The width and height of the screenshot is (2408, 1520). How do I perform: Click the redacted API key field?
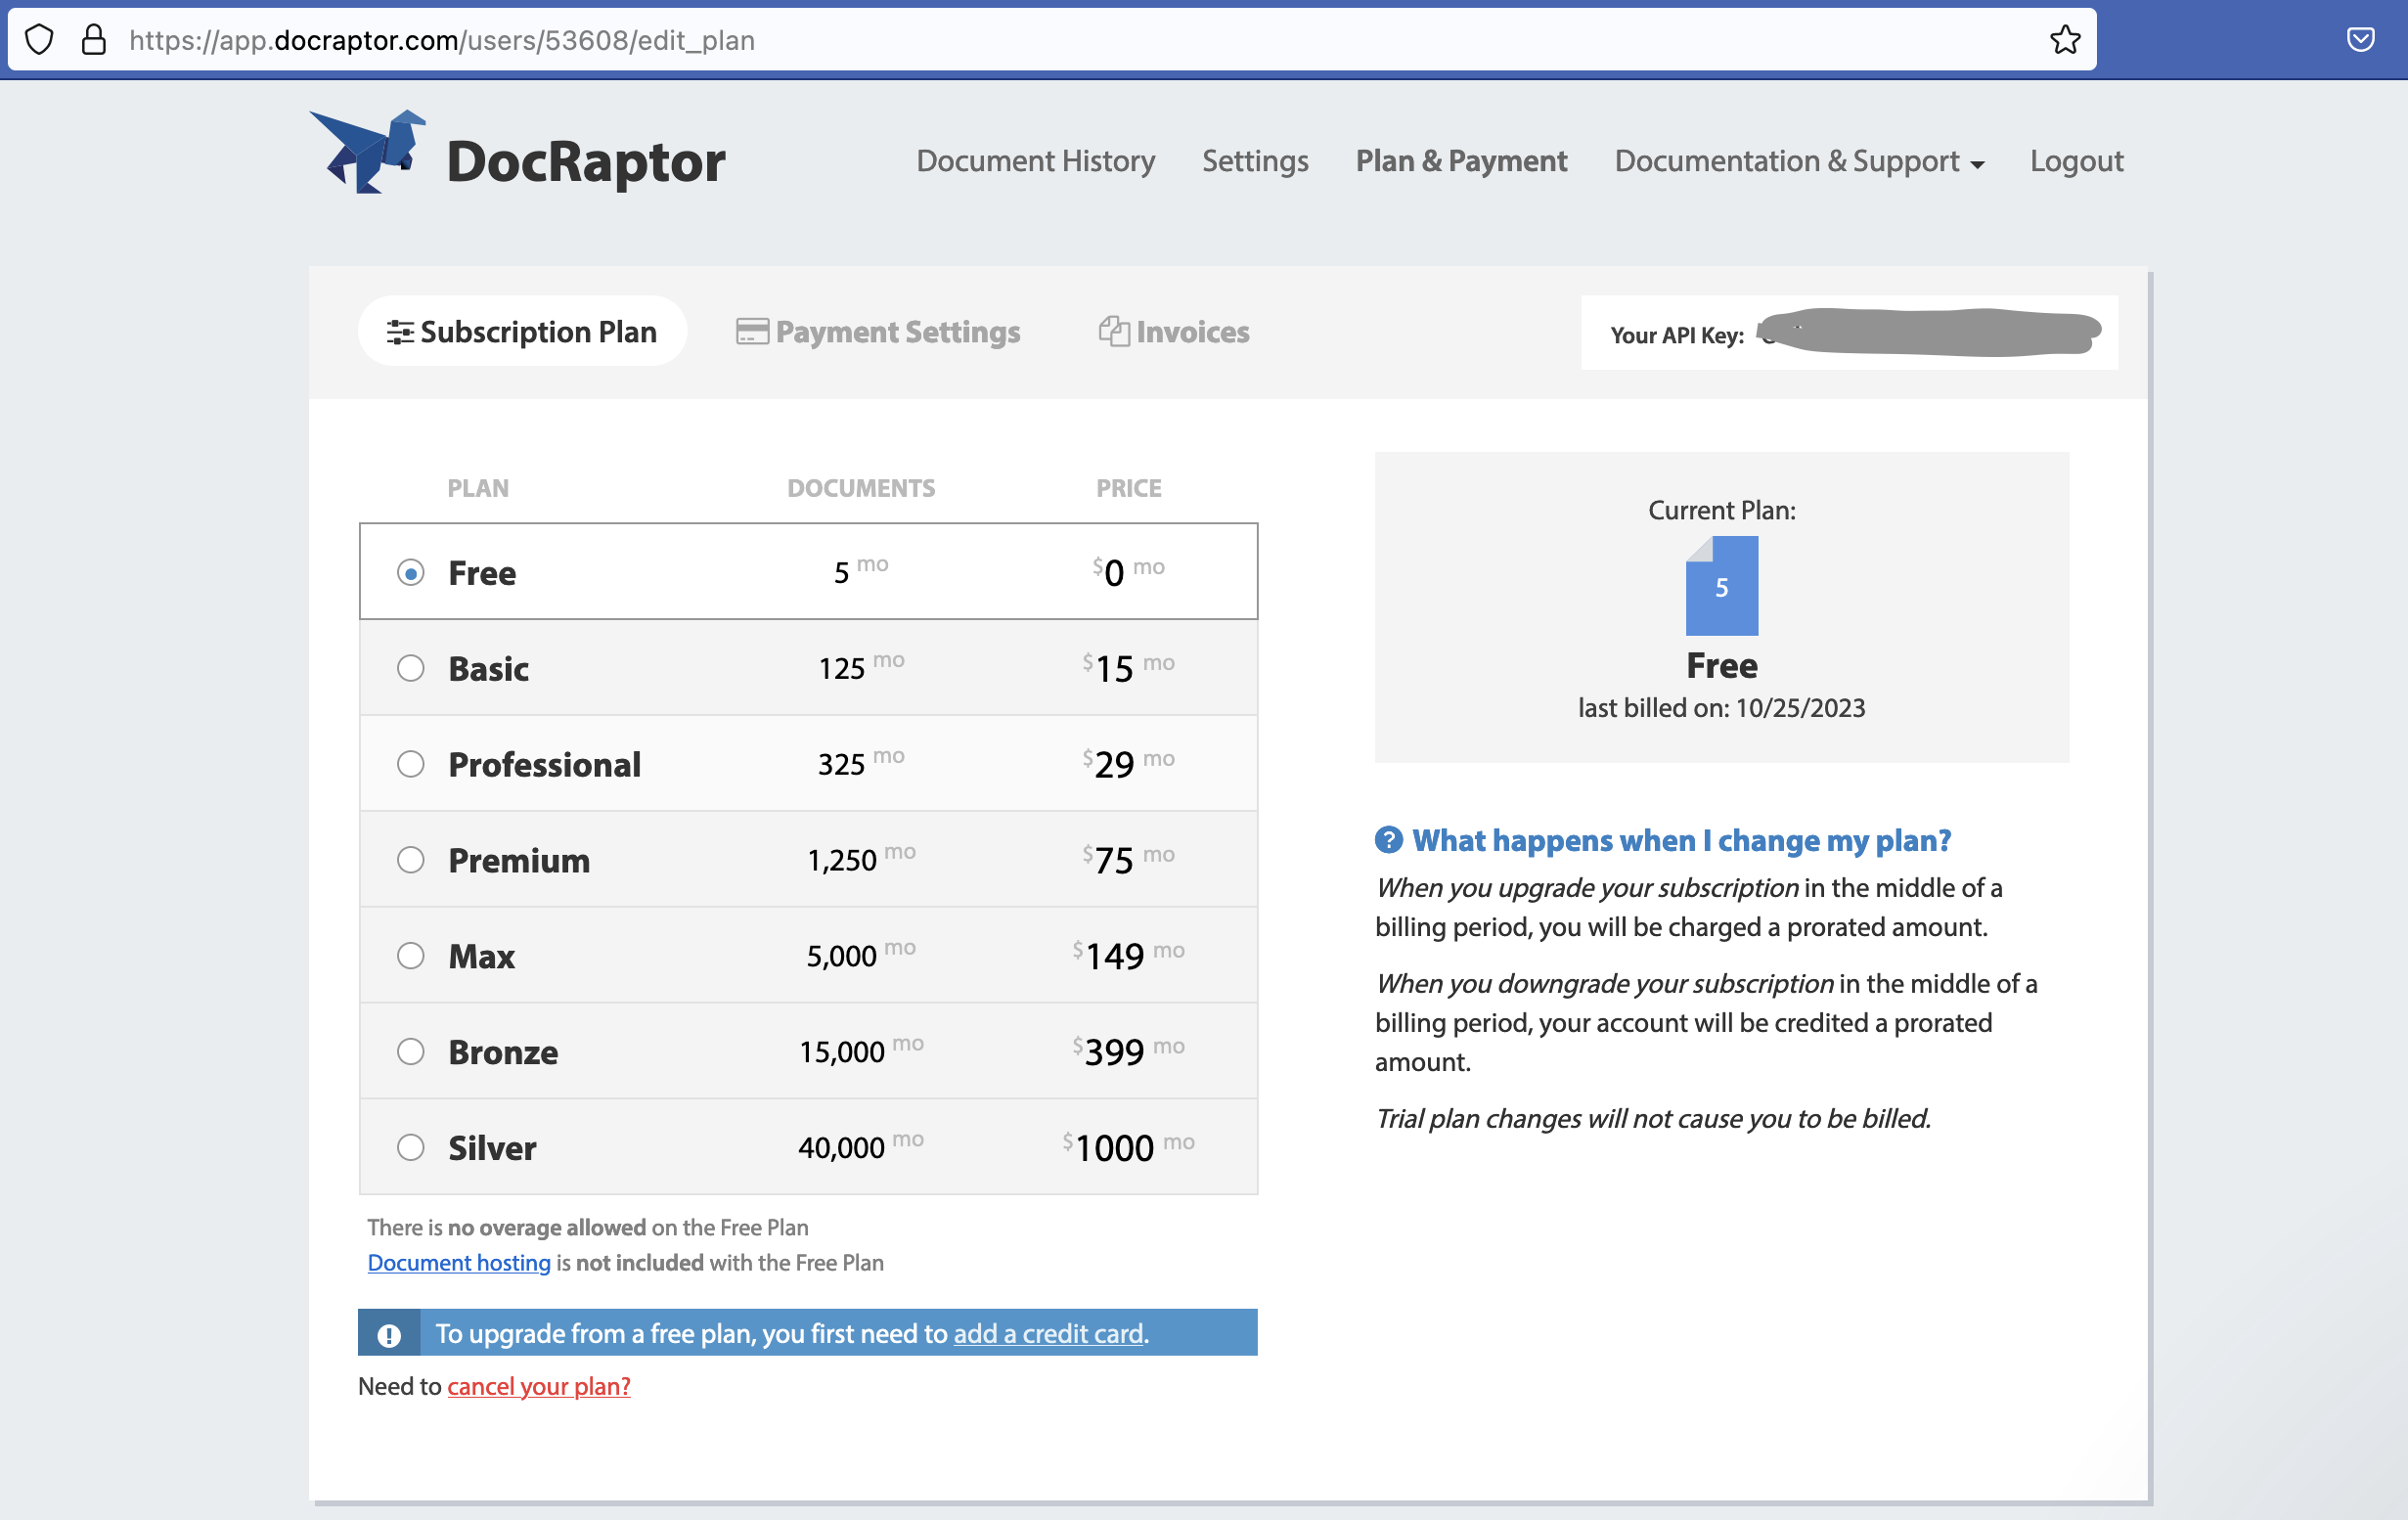click(1928, 332)
